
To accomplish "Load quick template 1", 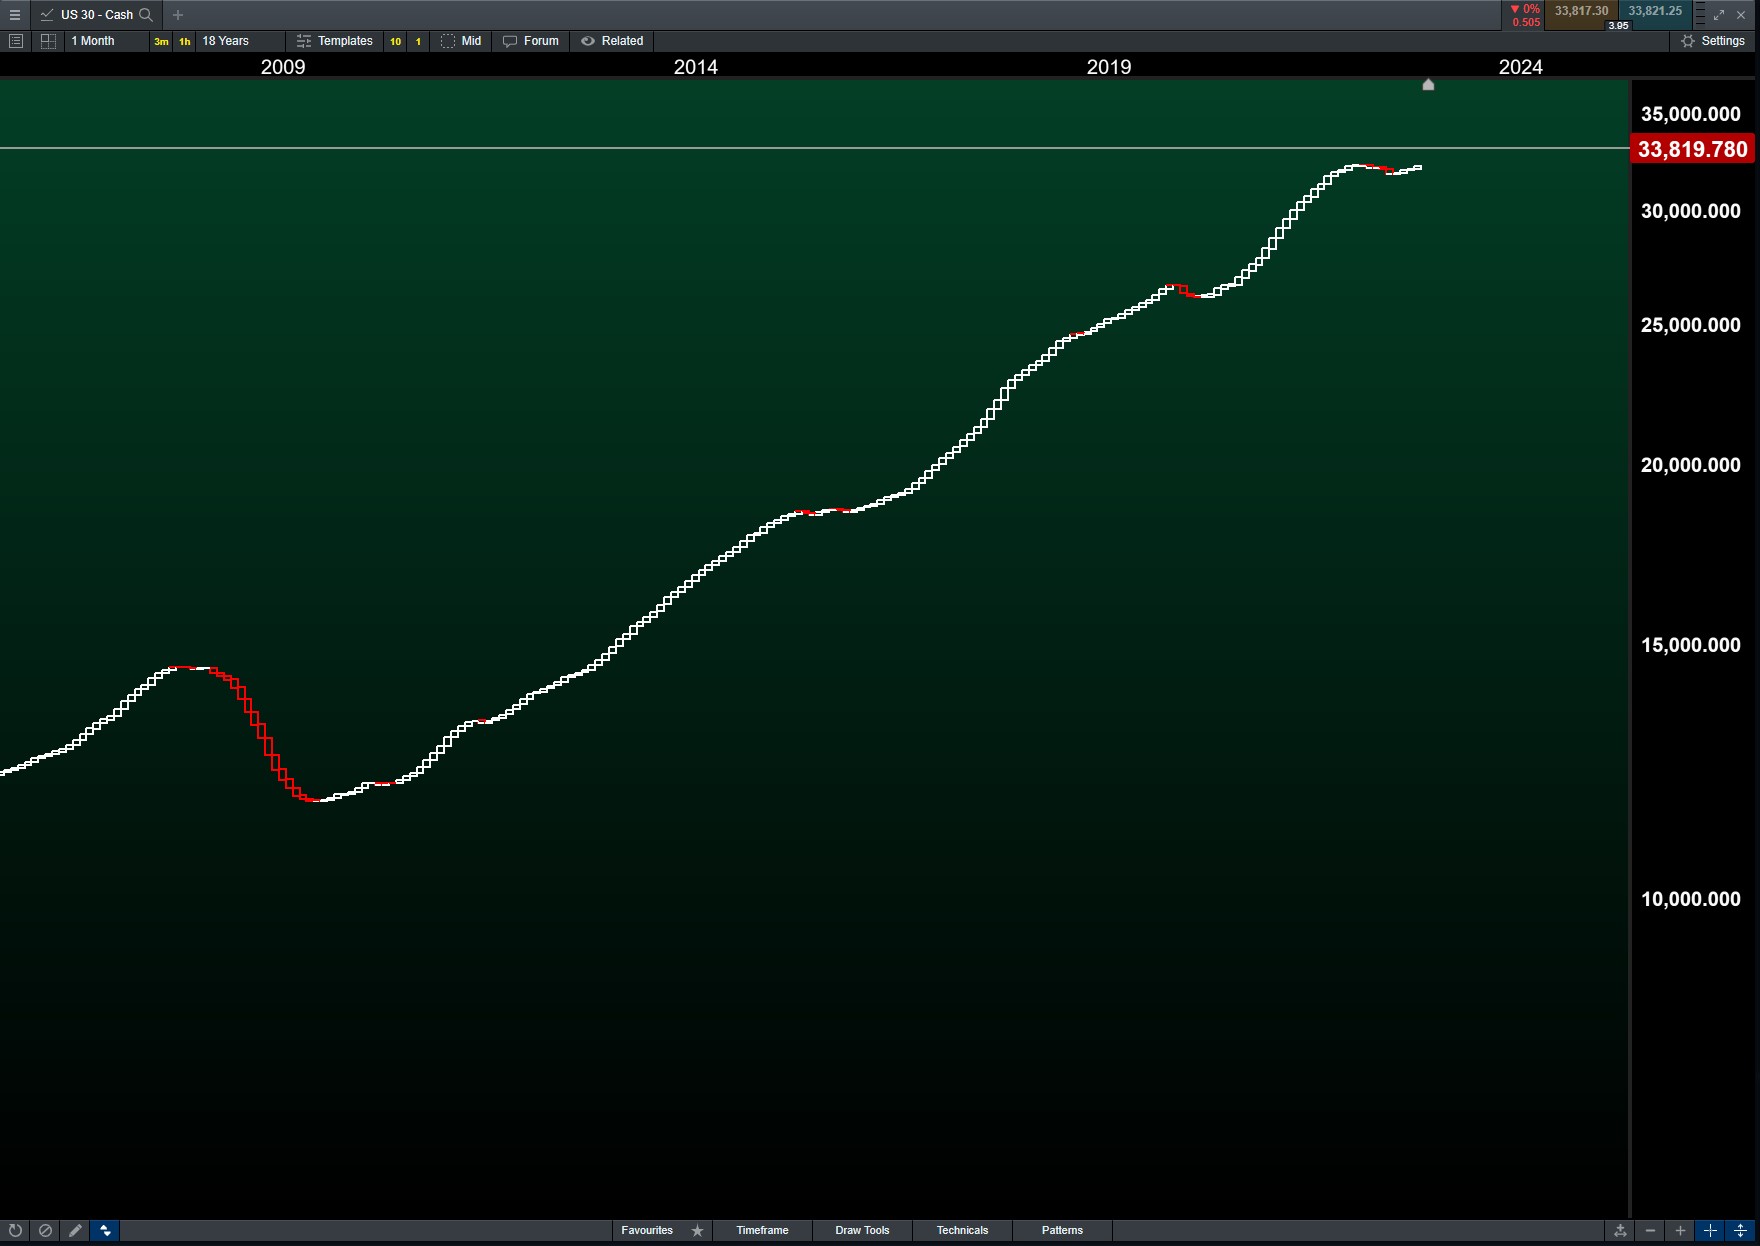I will [x=418, y=41].
